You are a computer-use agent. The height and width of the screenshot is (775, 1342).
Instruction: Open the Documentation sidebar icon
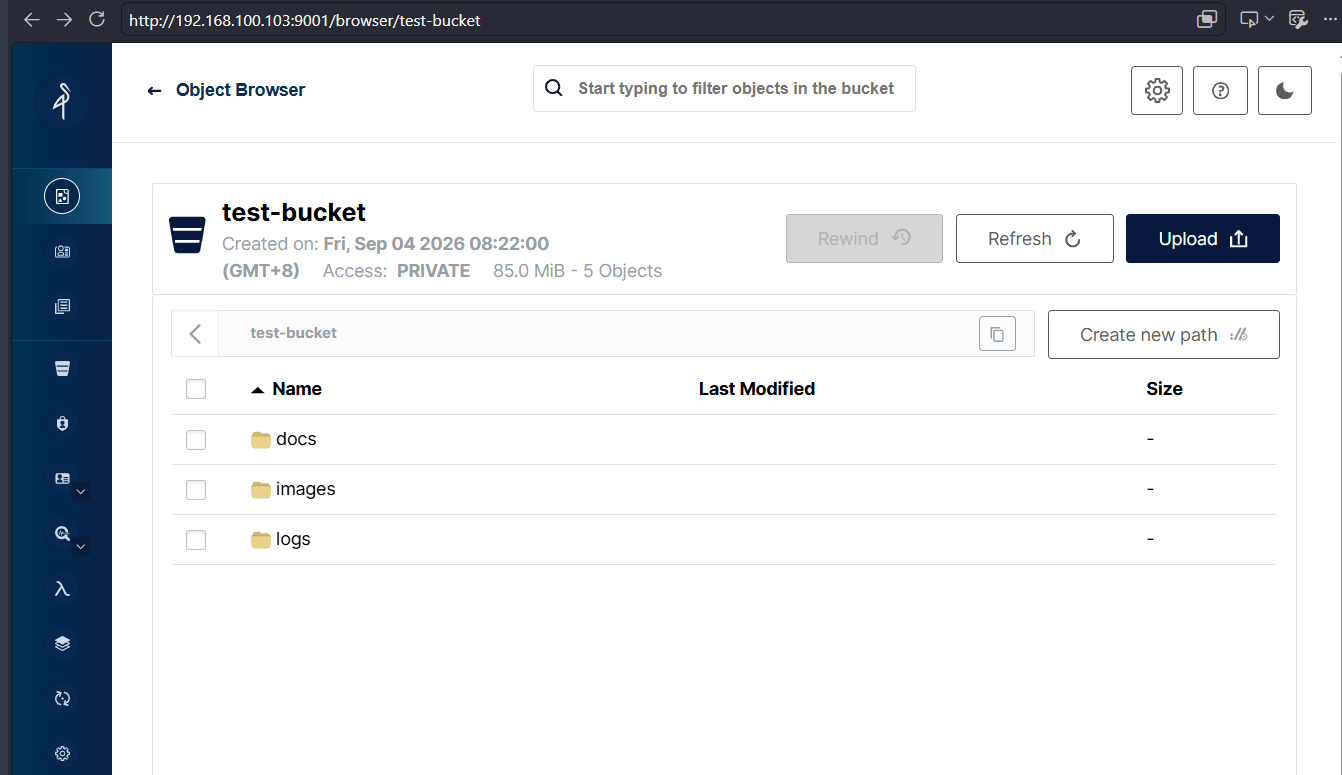[62, 307]
